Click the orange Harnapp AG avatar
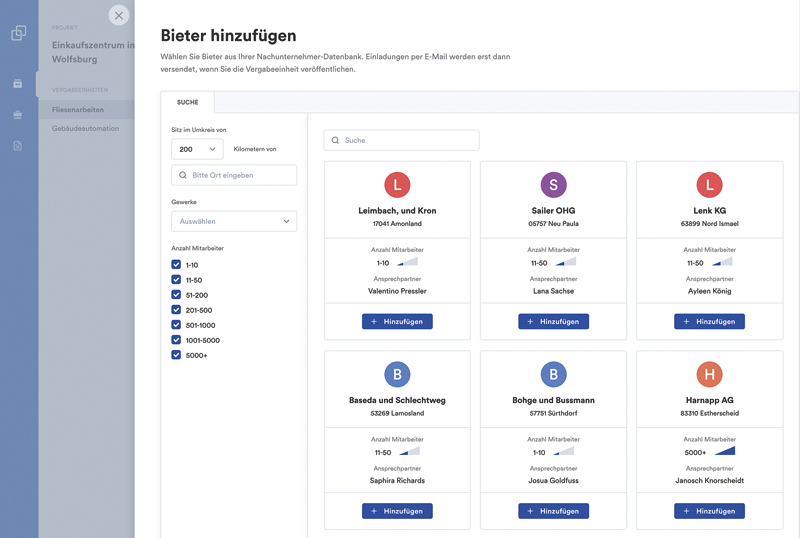Viewport: 800px width, 538px height. pos(709,374)
